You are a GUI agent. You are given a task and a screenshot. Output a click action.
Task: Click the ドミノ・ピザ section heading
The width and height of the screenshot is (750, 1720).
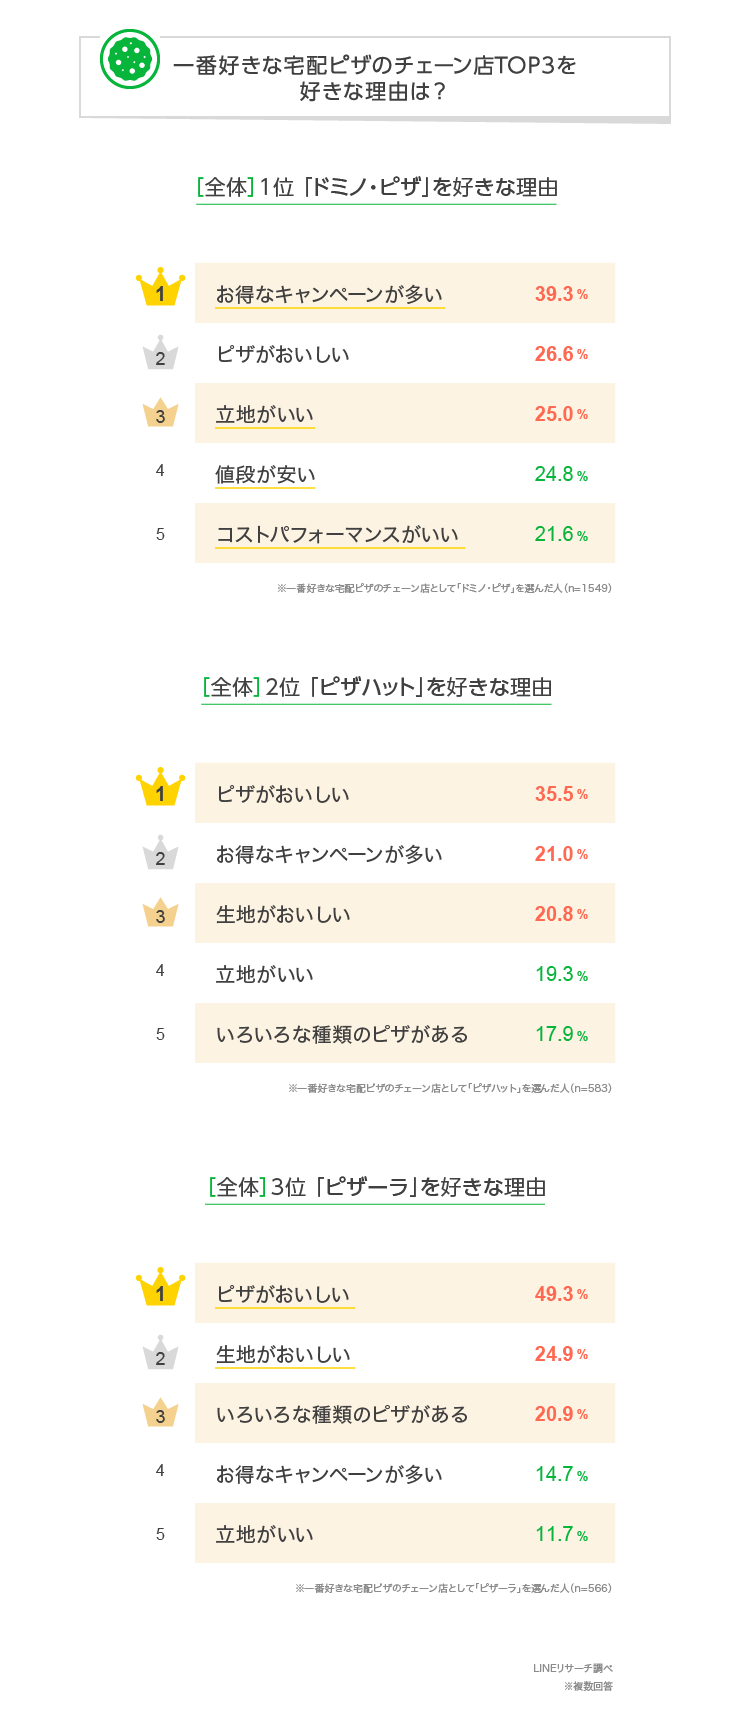pos(377,187)
